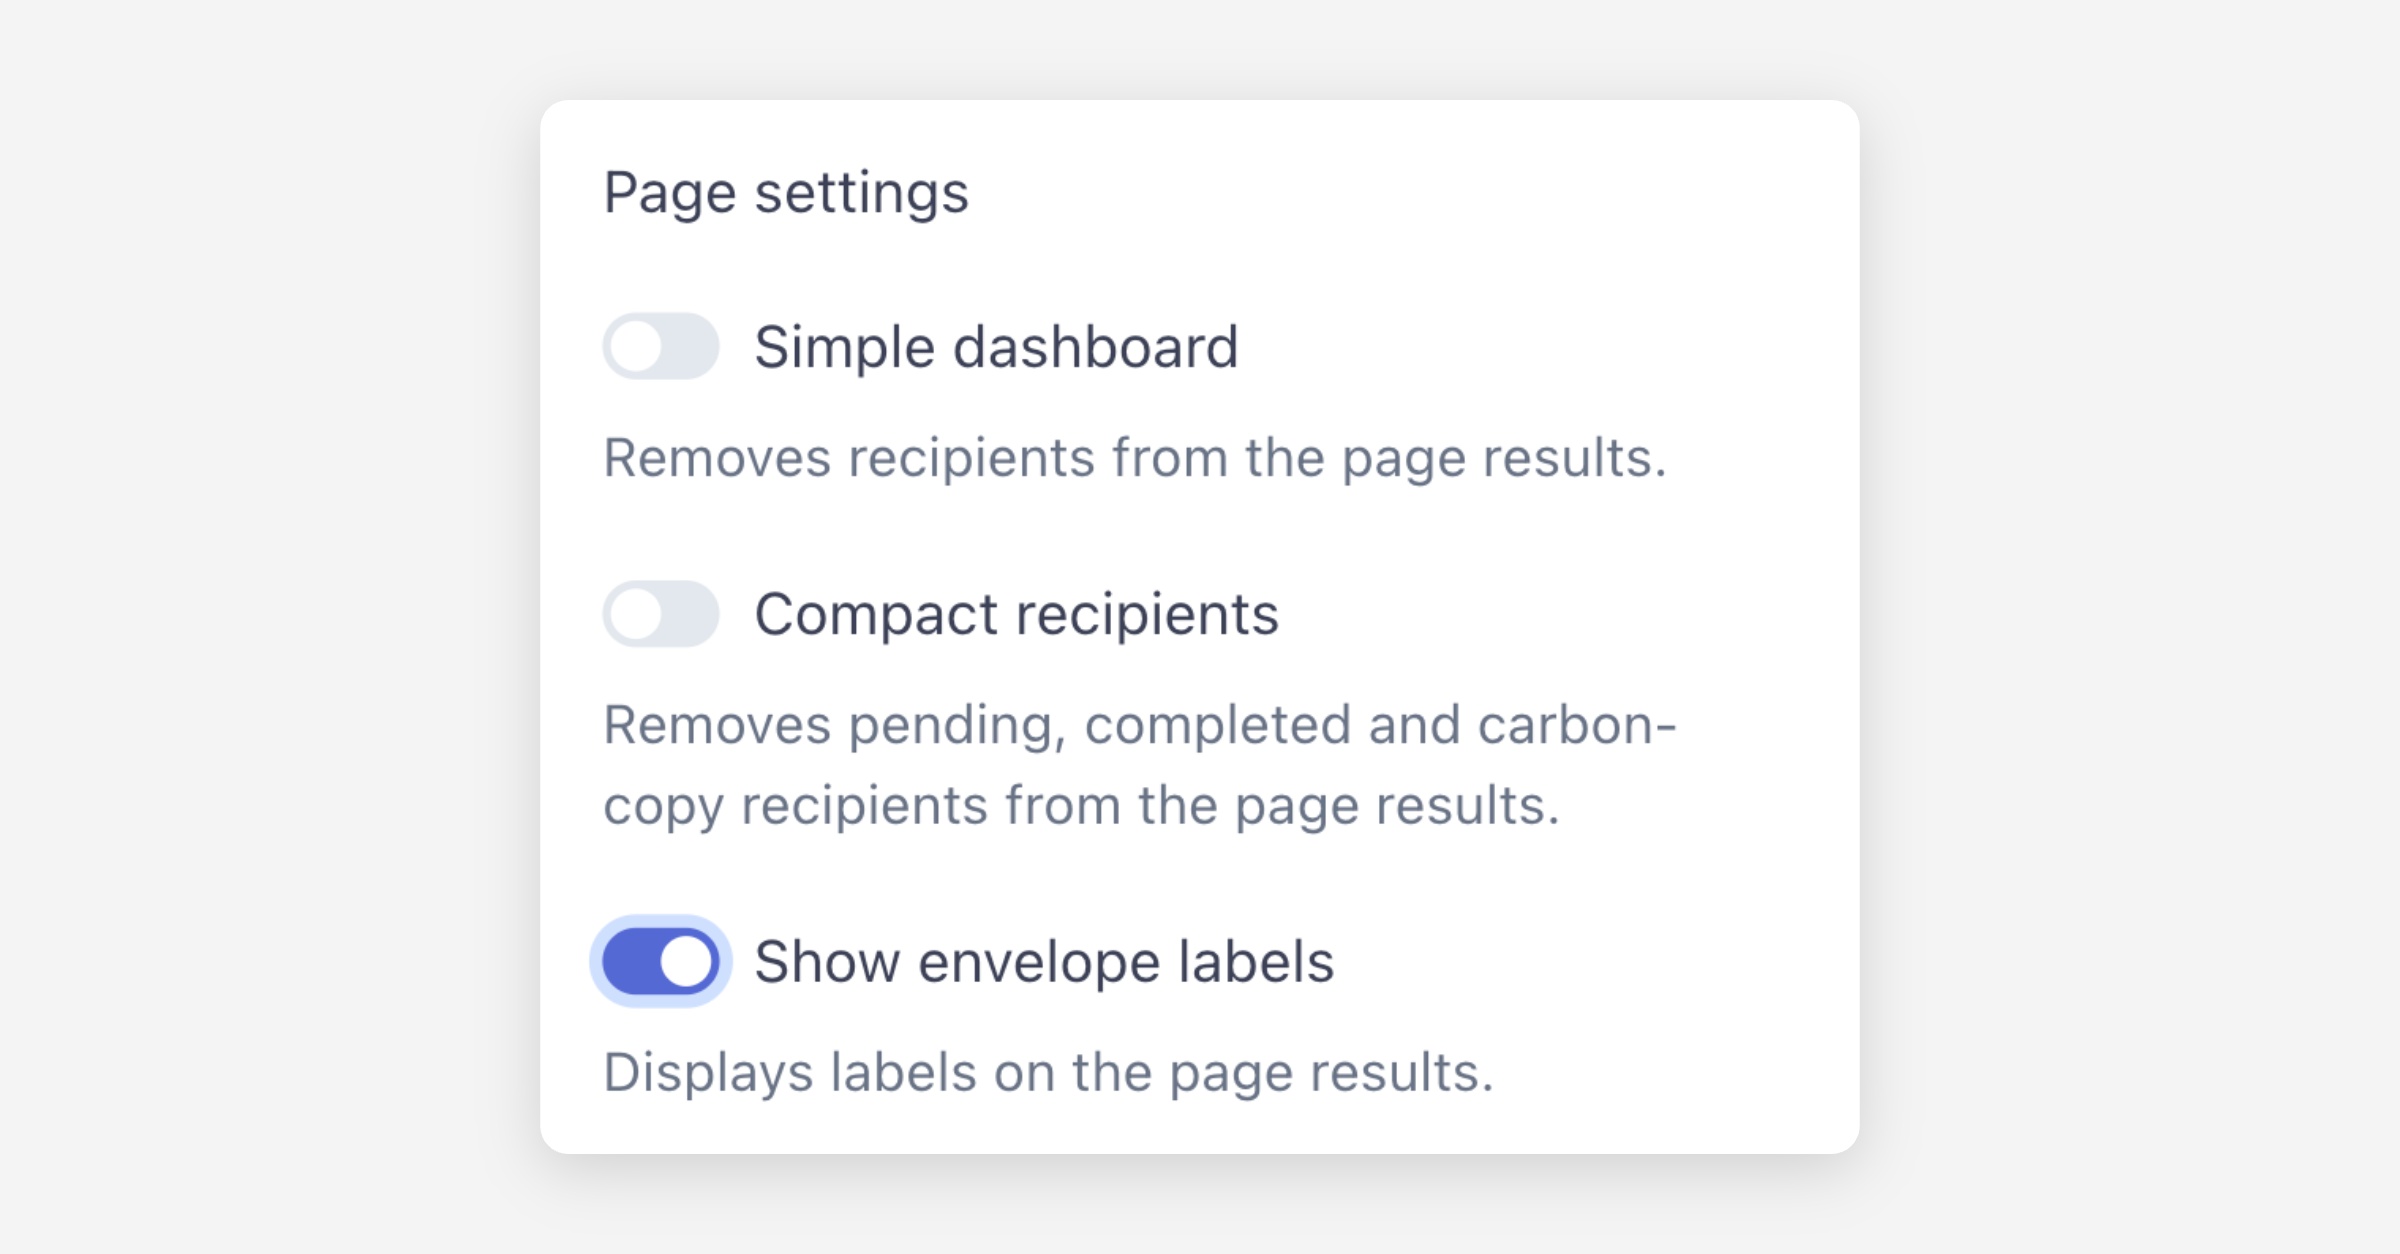2400x1254 pixels.
Task: Turn on the Compact recipients switch
Action: (x=660, y=614)
